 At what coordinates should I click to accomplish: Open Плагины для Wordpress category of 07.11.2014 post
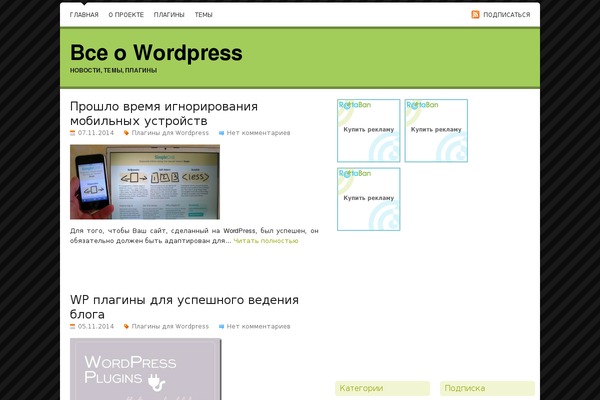170,133
